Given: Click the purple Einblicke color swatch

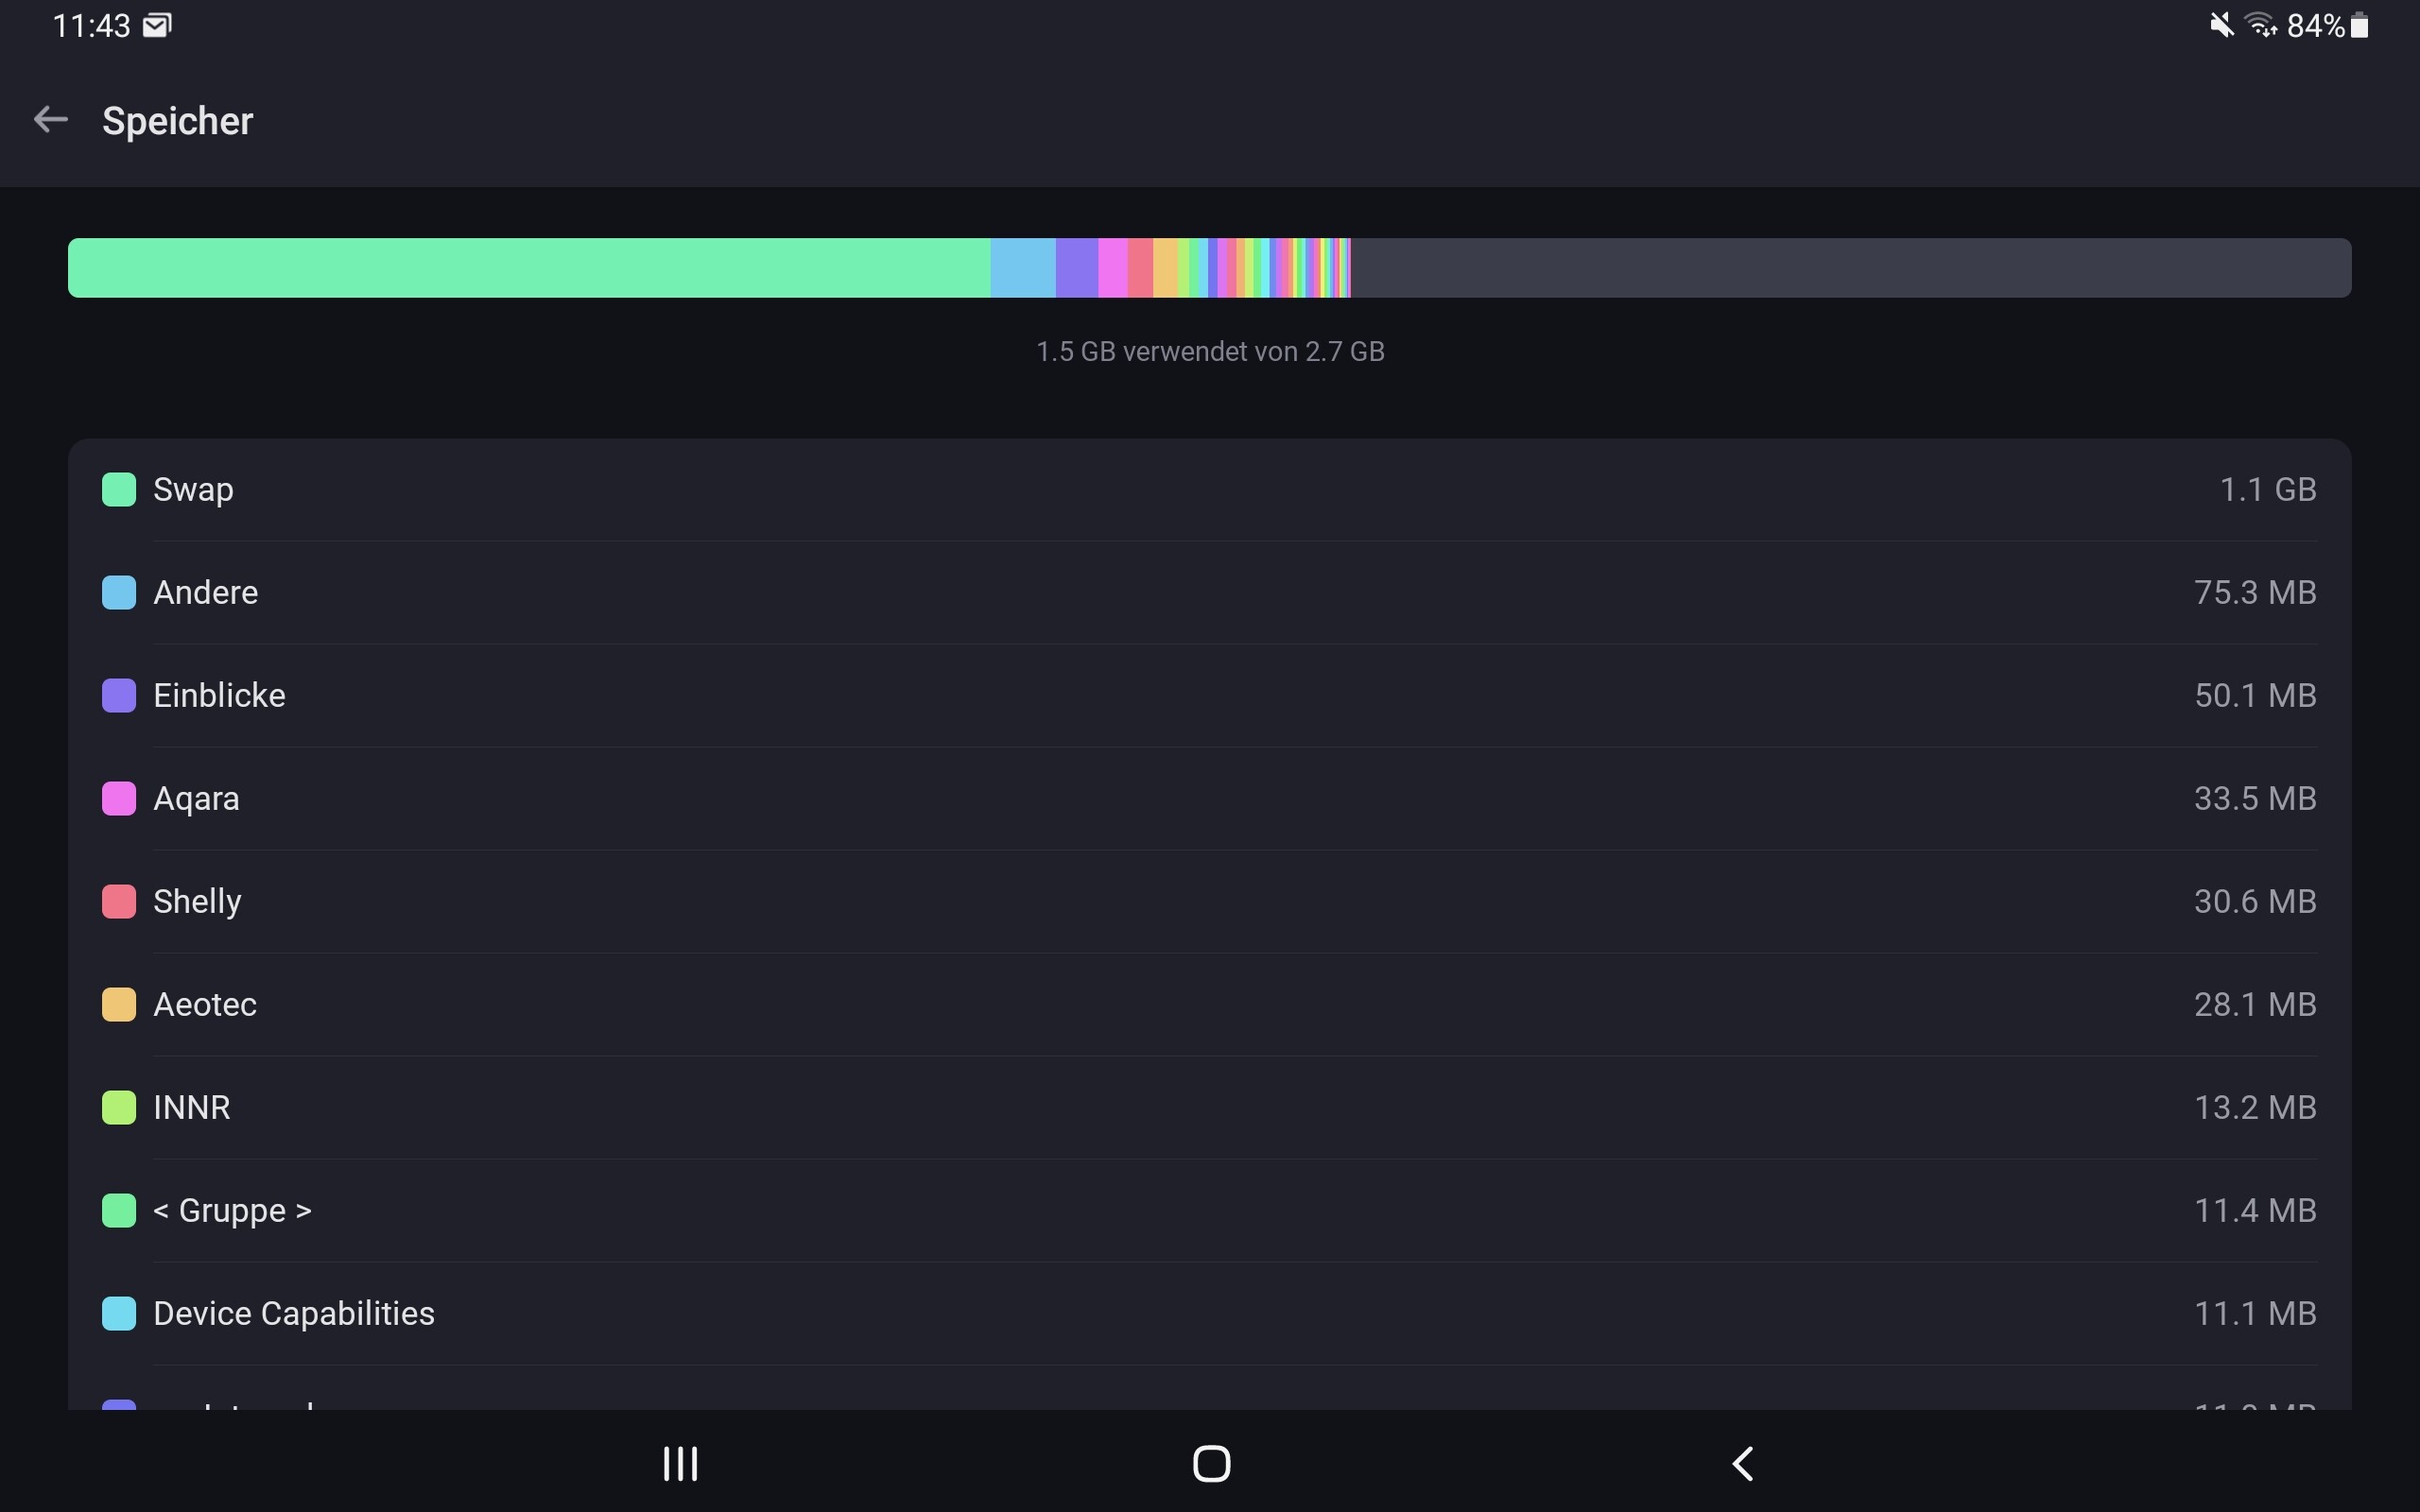Looking at the screenshot, I should click(x=119, y=696).
